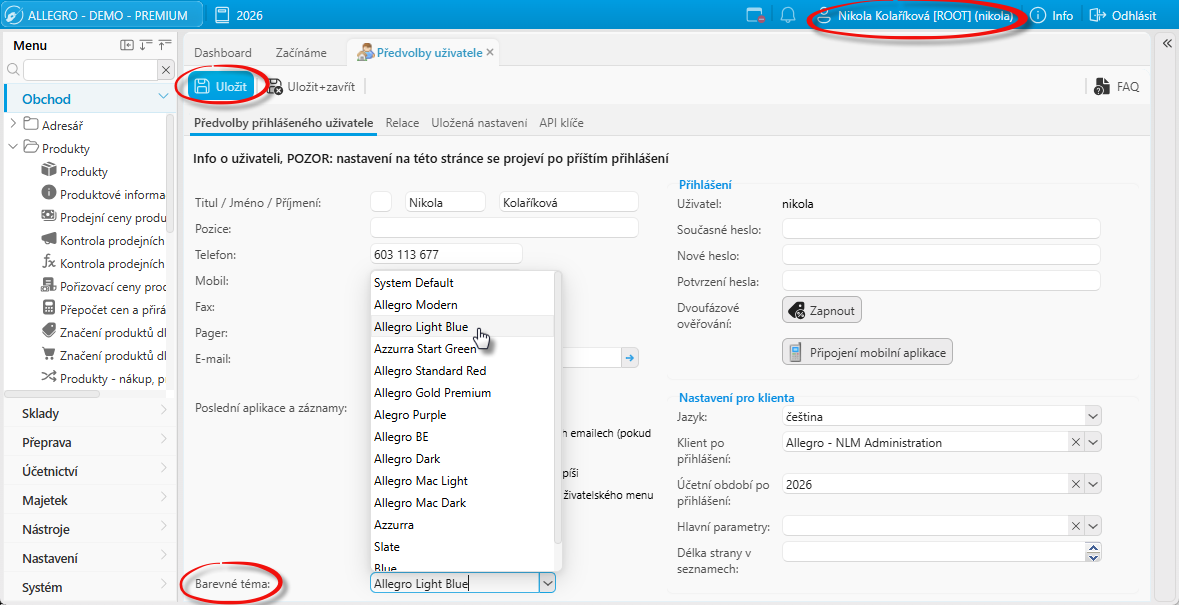This screenshot has height=605, width=1179.
Task: Open the Dashboard tab
Action: click(x=223, y=53)
